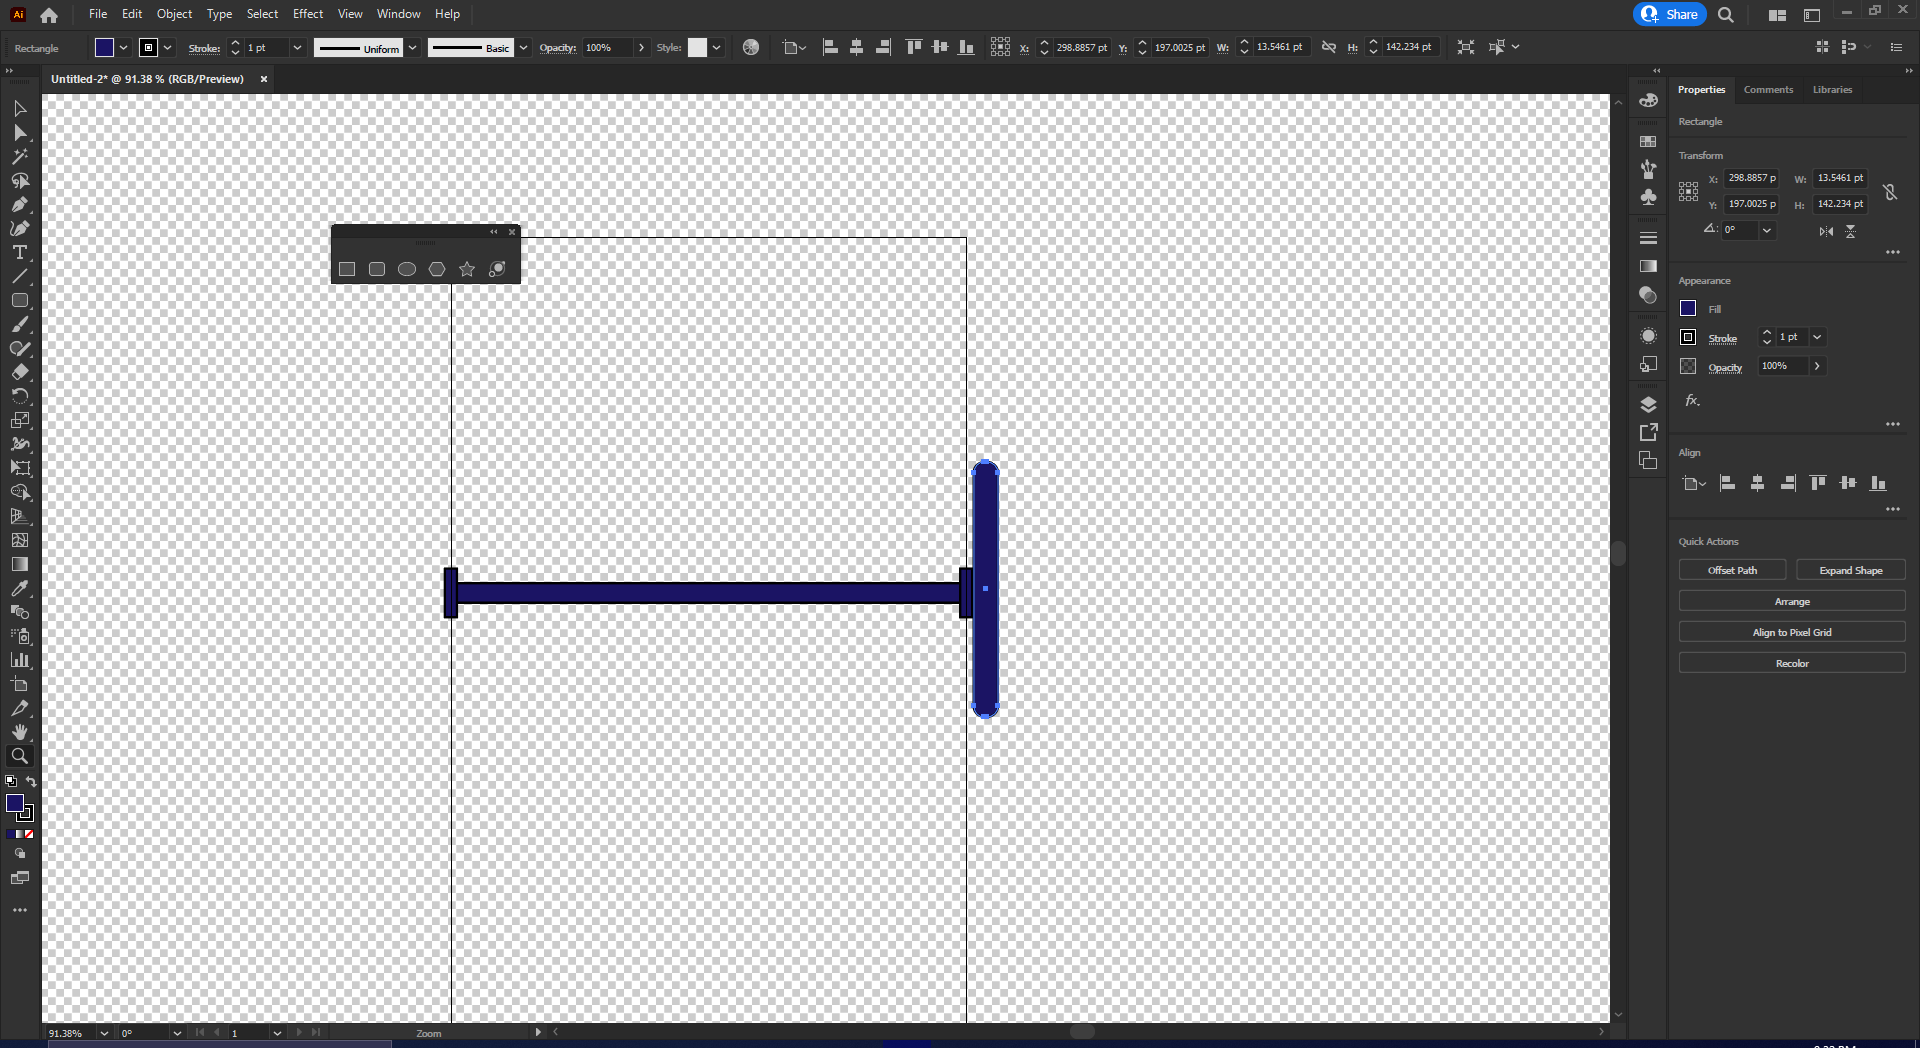Screen dimensions: 1920x1048
Task: Select the Eraser tool
Action: click(x=19, y=372)
